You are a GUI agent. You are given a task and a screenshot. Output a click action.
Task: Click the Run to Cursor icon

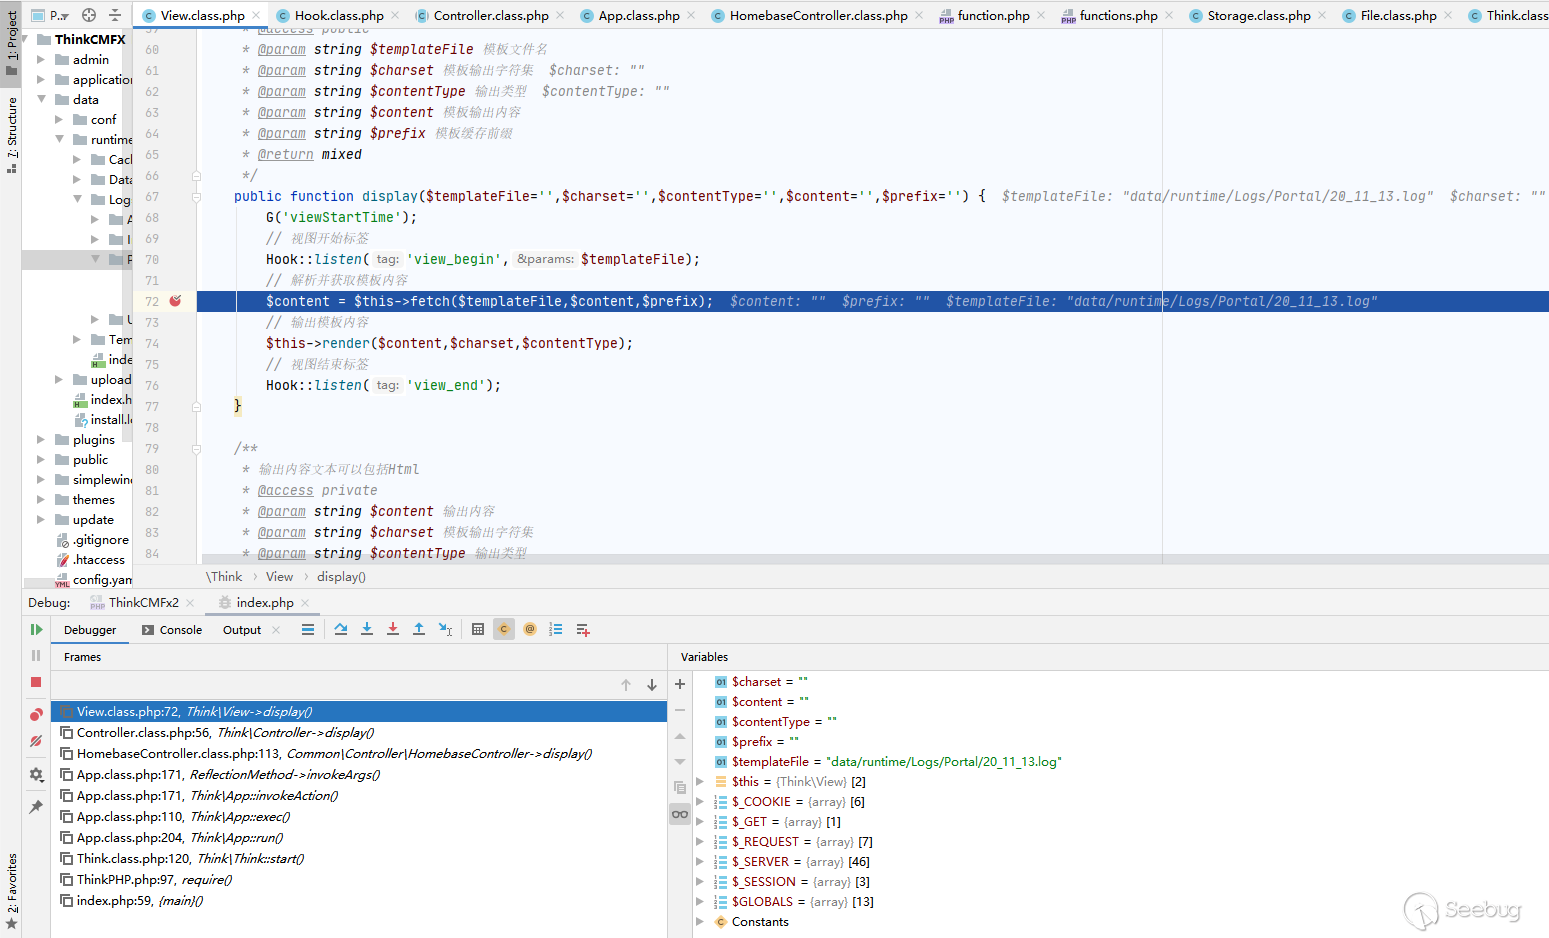(445, 629)
